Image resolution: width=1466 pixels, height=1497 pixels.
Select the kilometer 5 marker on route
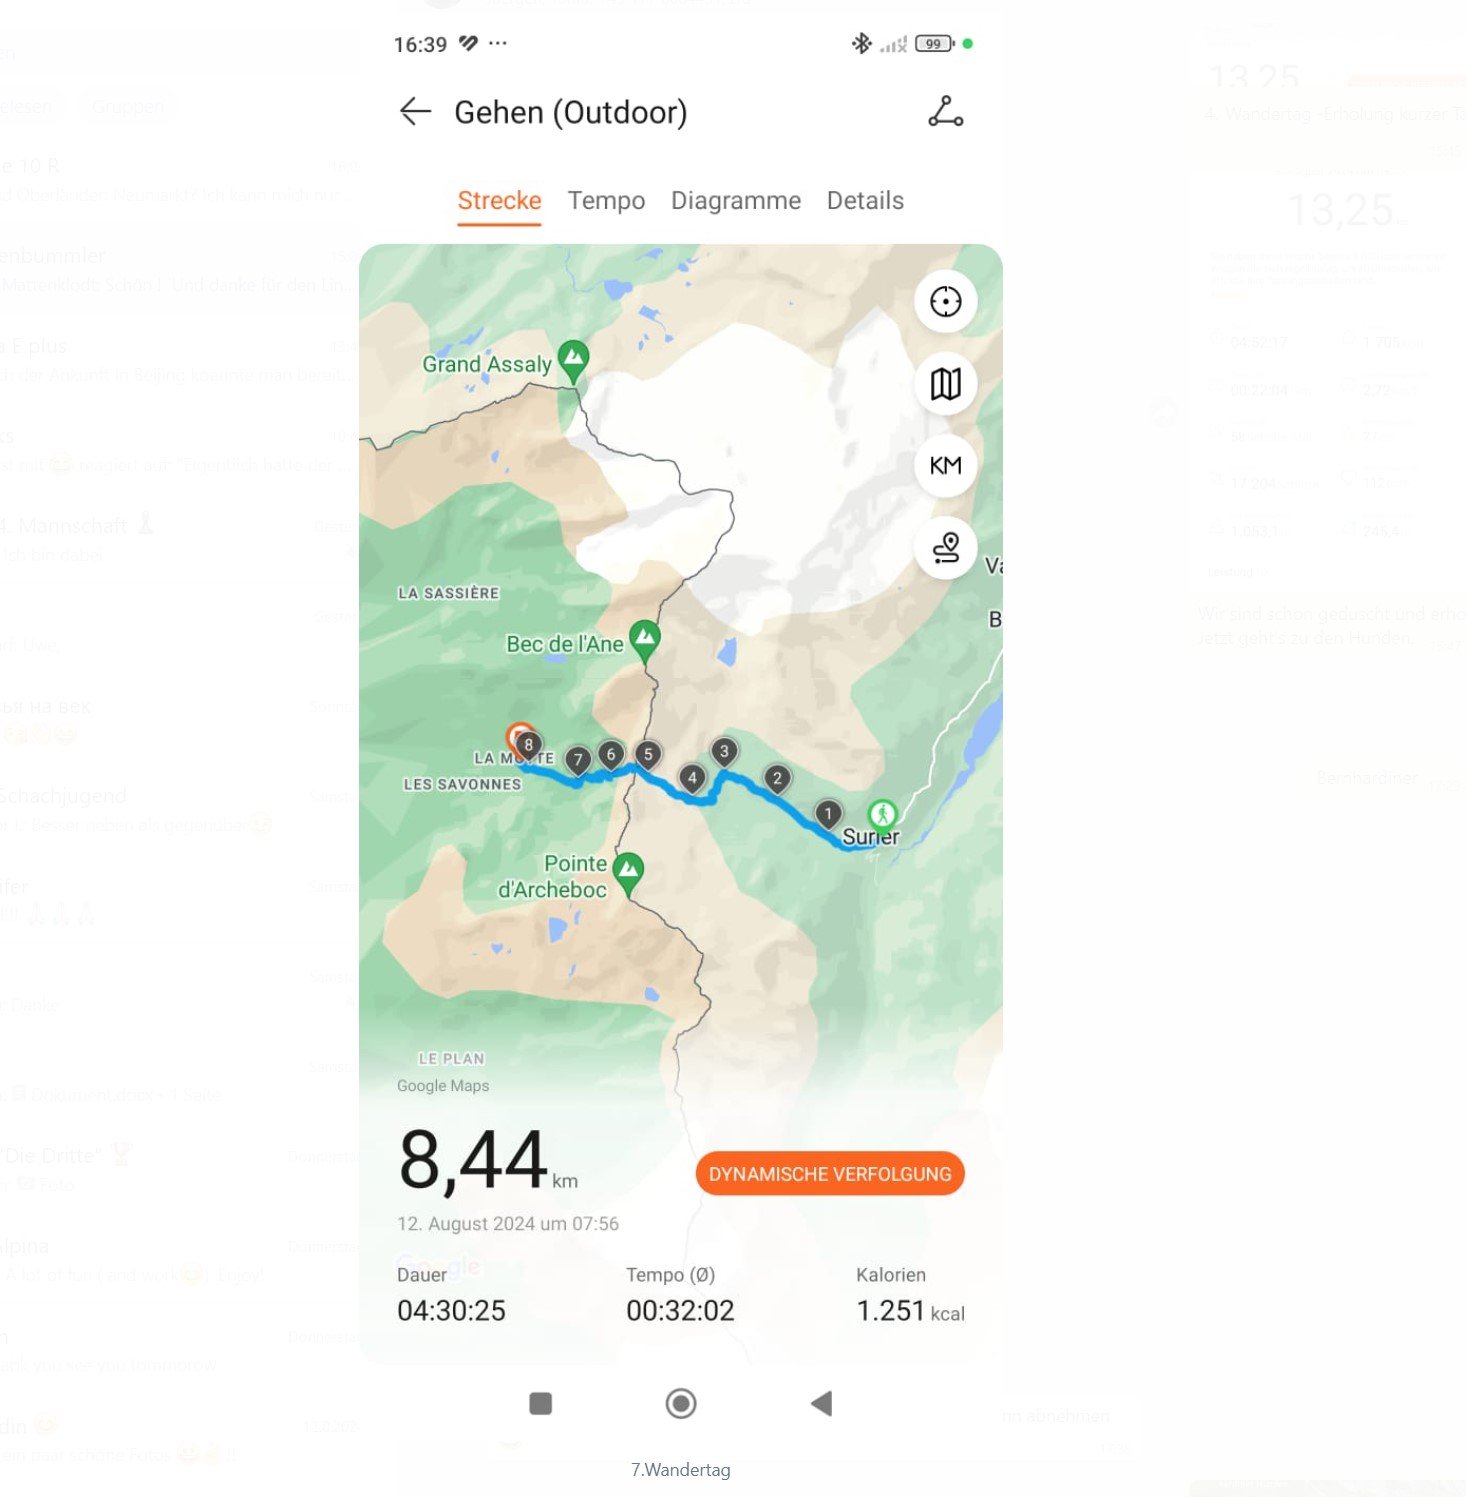pyautogui.click(x=648, y=756)
